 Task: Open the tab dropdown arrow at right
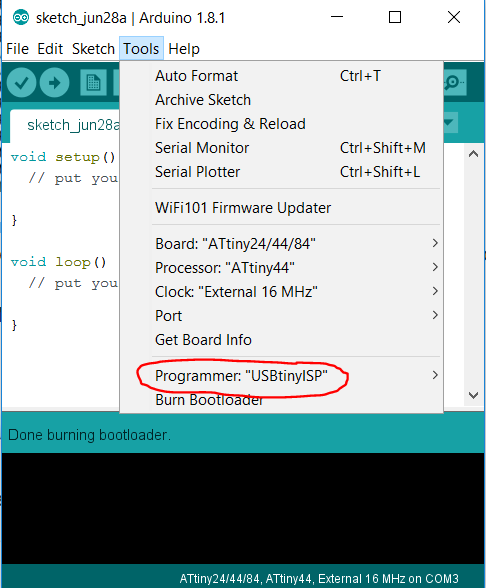[450, 122]
